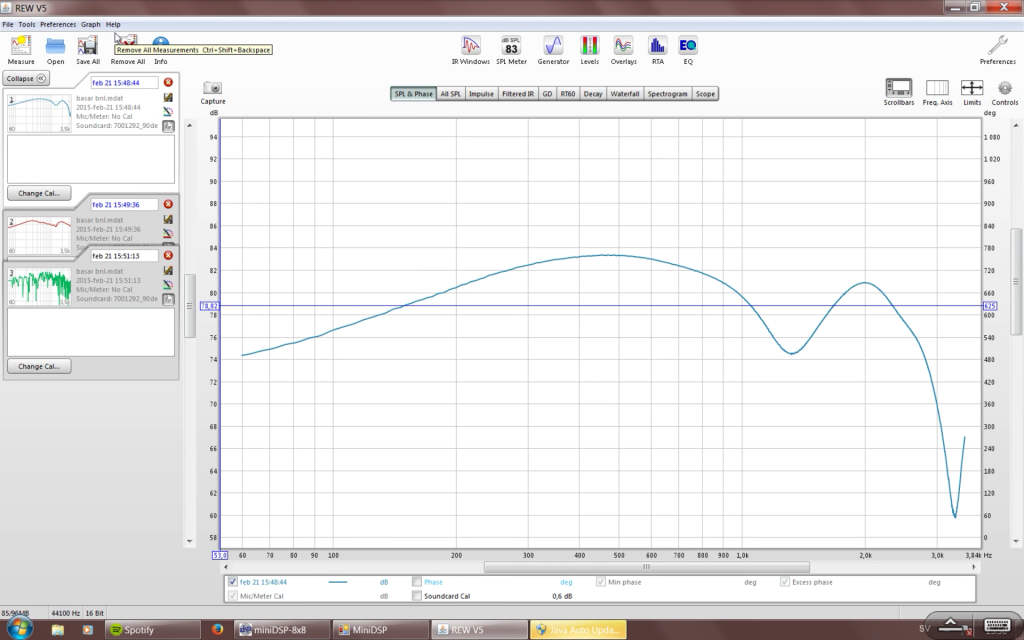This screenshot has height=640, width=1024.
Task: Click IR window icon for measurement 3
Action: pos(168,299)
